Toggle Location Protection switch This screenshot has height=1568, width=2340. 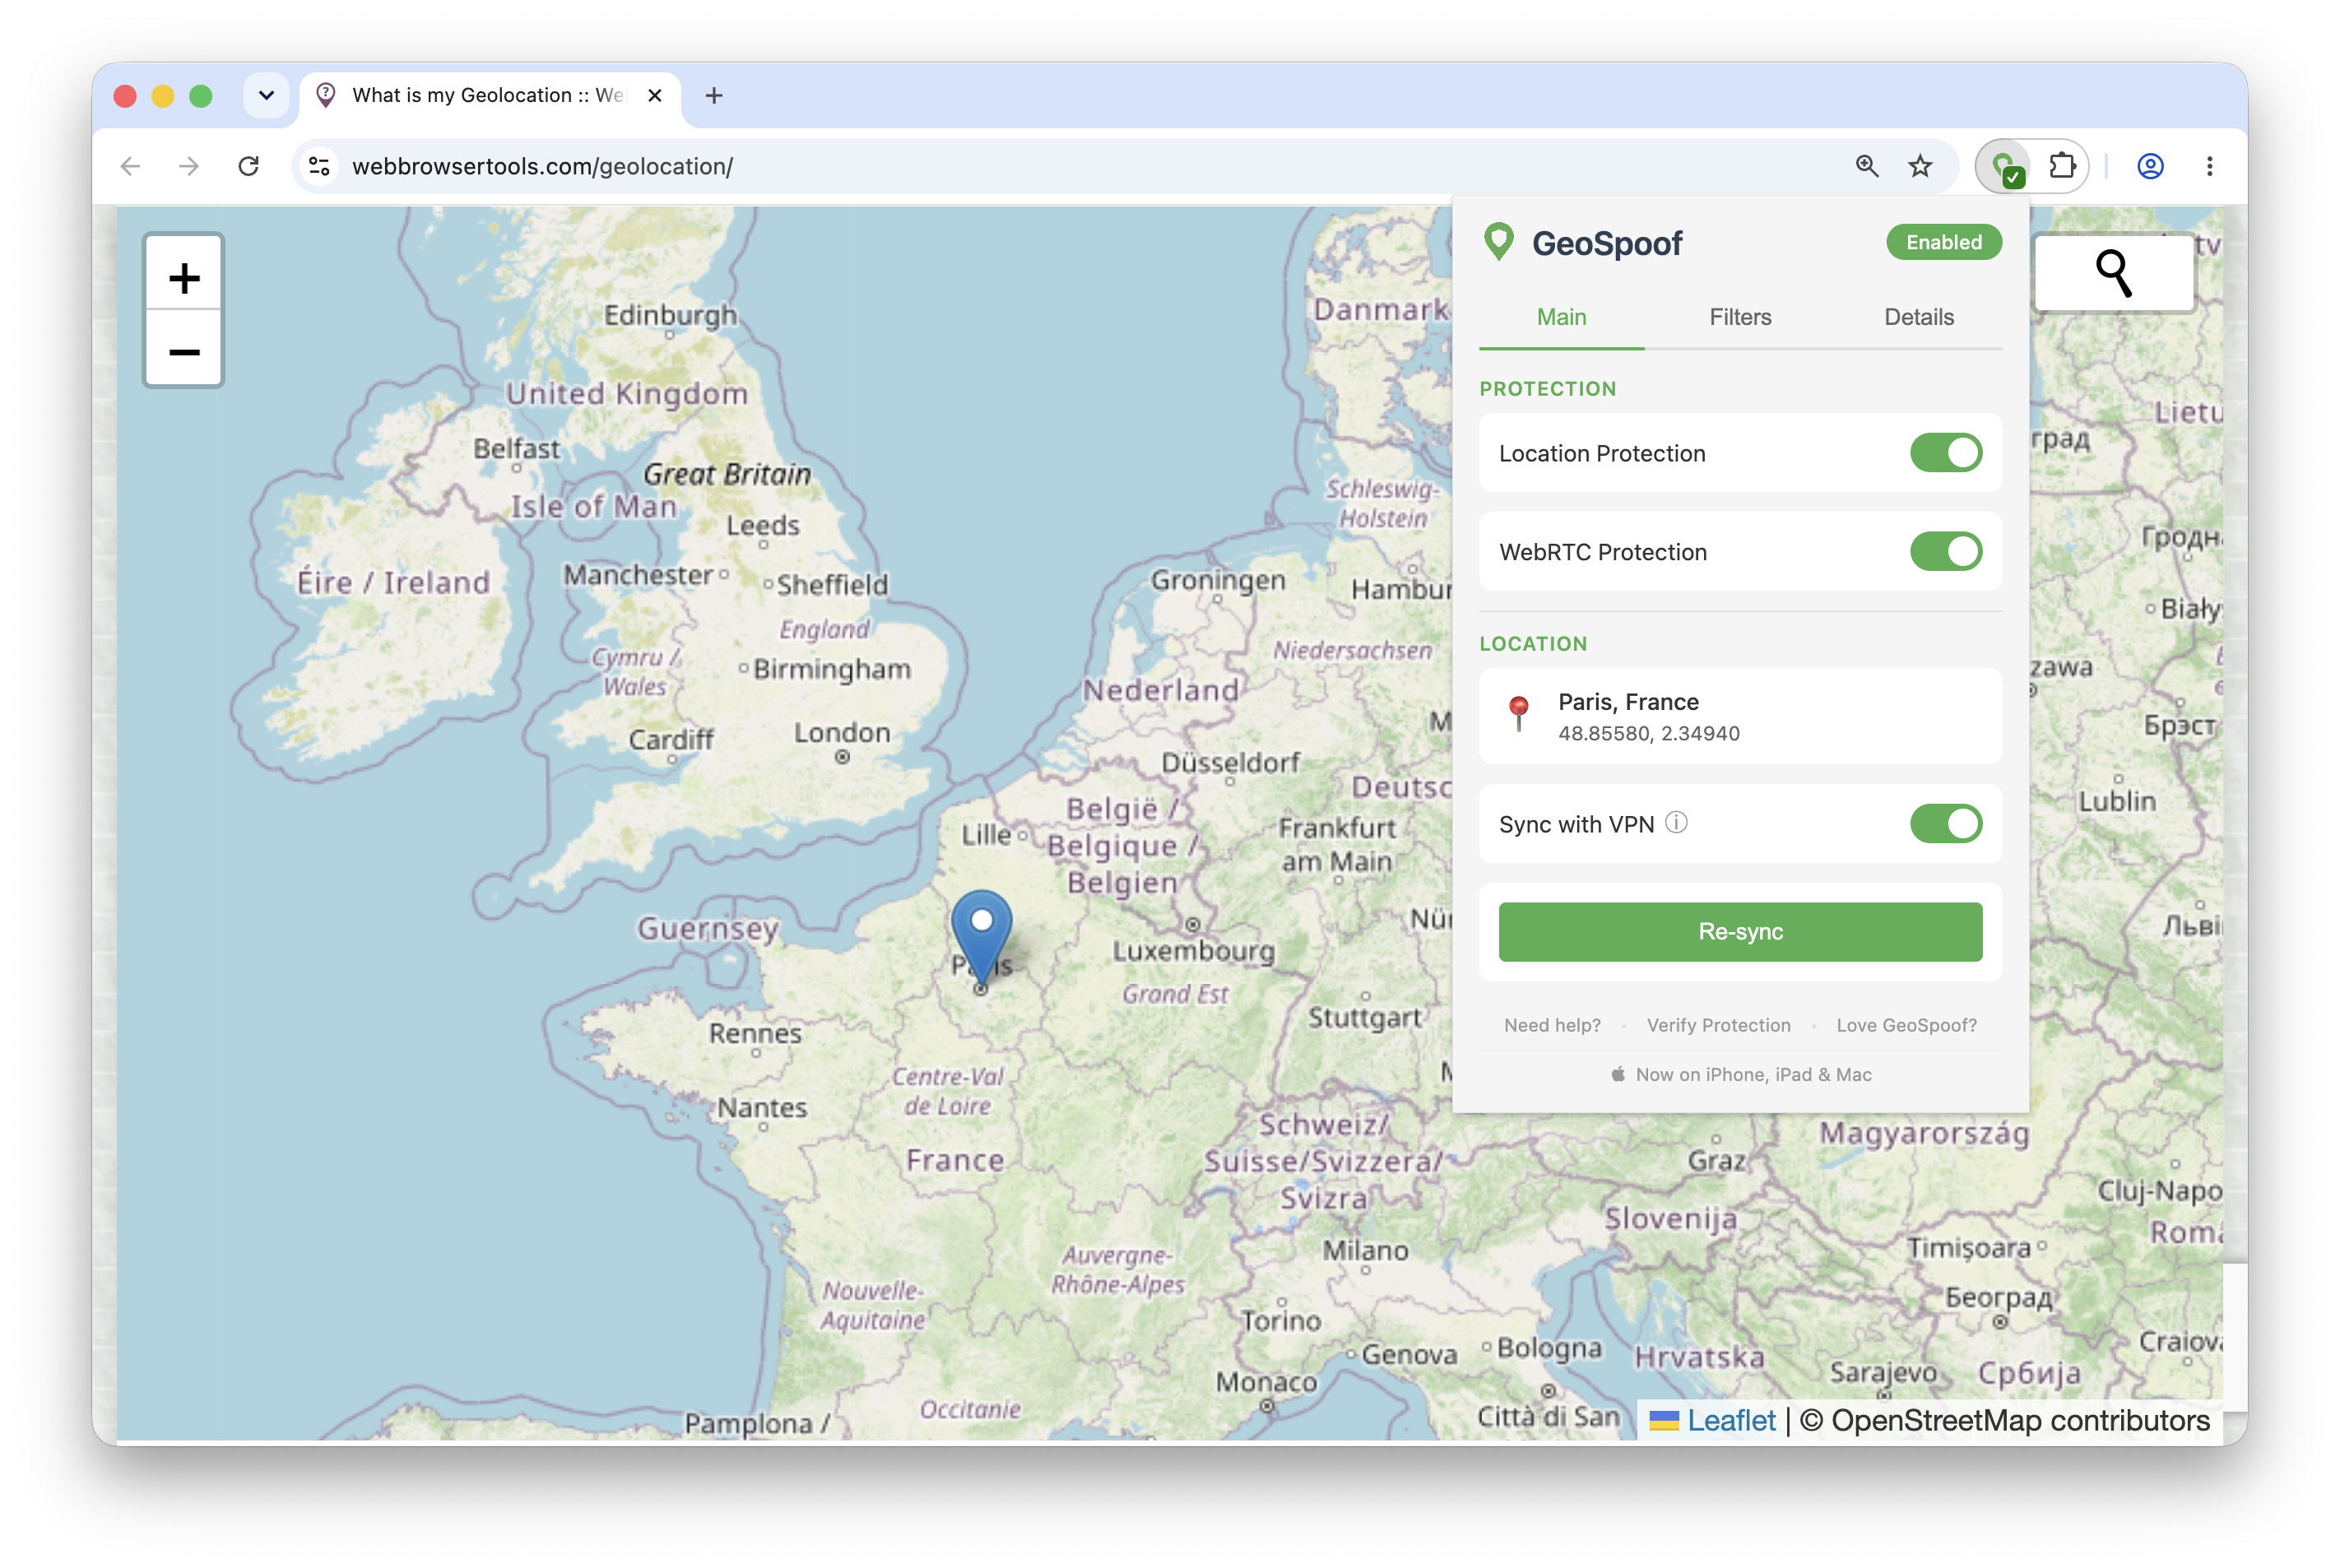[x=1945, y=453]
